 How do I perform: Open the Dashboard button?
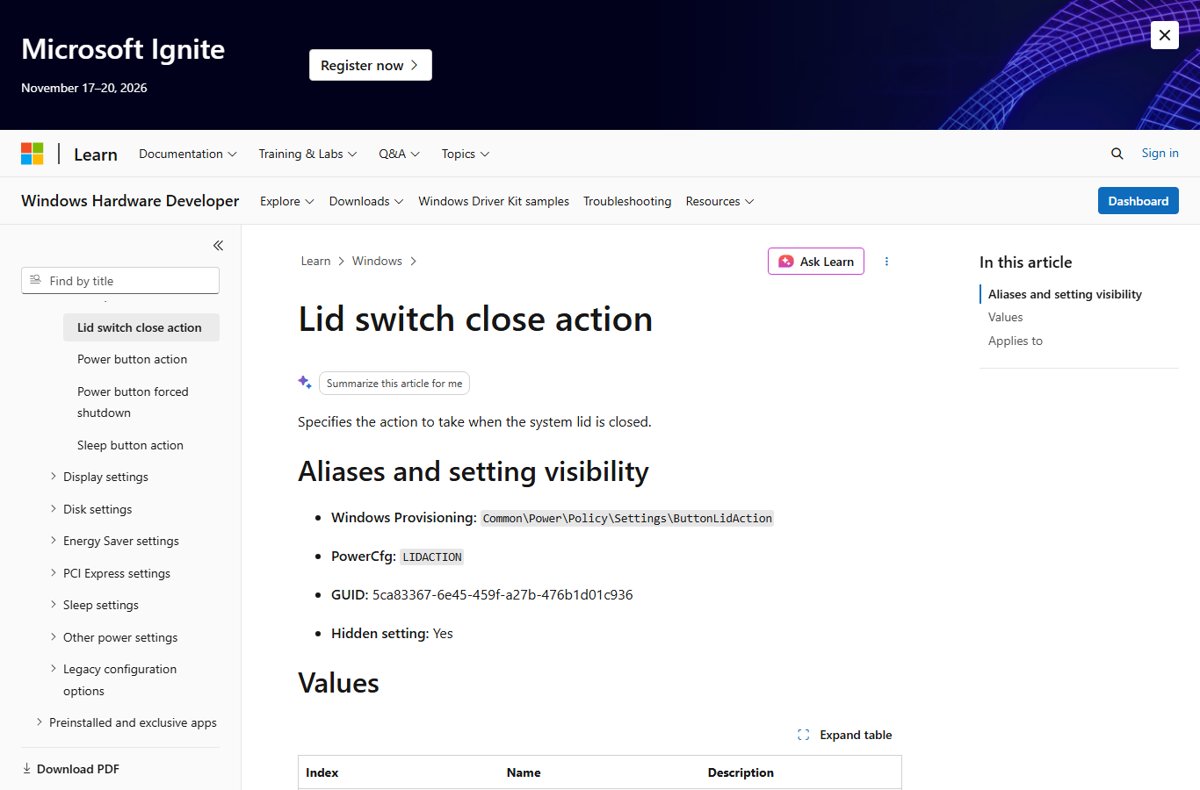click(x=1138, y=201)
